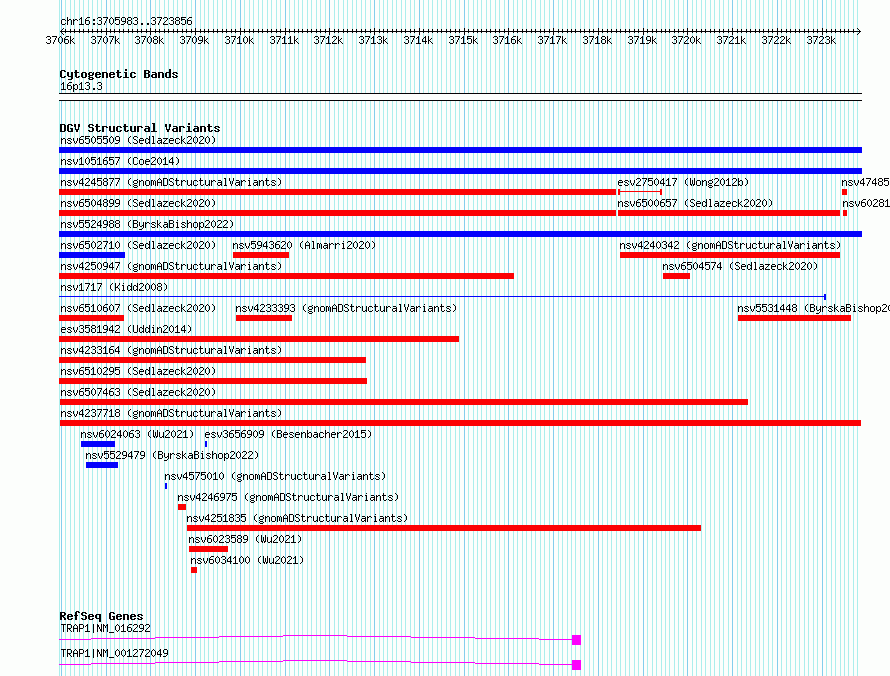Click nsv4575010 (gnomADStructuralVariants) label

click(275, 476)
